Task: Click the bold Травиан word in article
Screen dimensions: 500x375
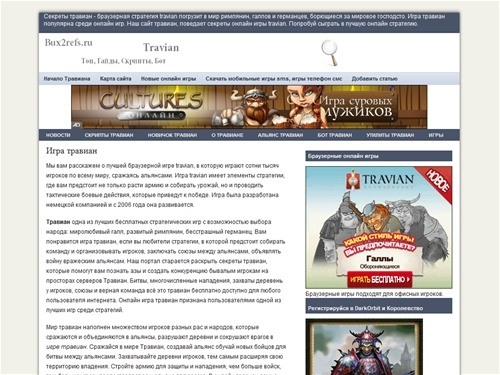Action: pos(58,222)
